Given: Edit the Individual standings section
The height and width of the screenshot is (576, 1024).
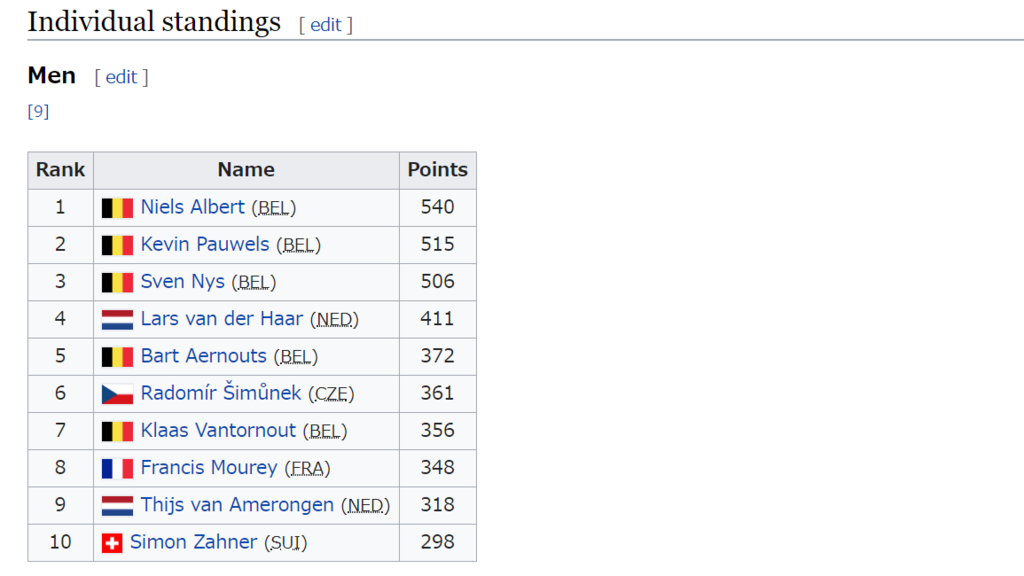Looking at the screenshot, I should (326, 25).
